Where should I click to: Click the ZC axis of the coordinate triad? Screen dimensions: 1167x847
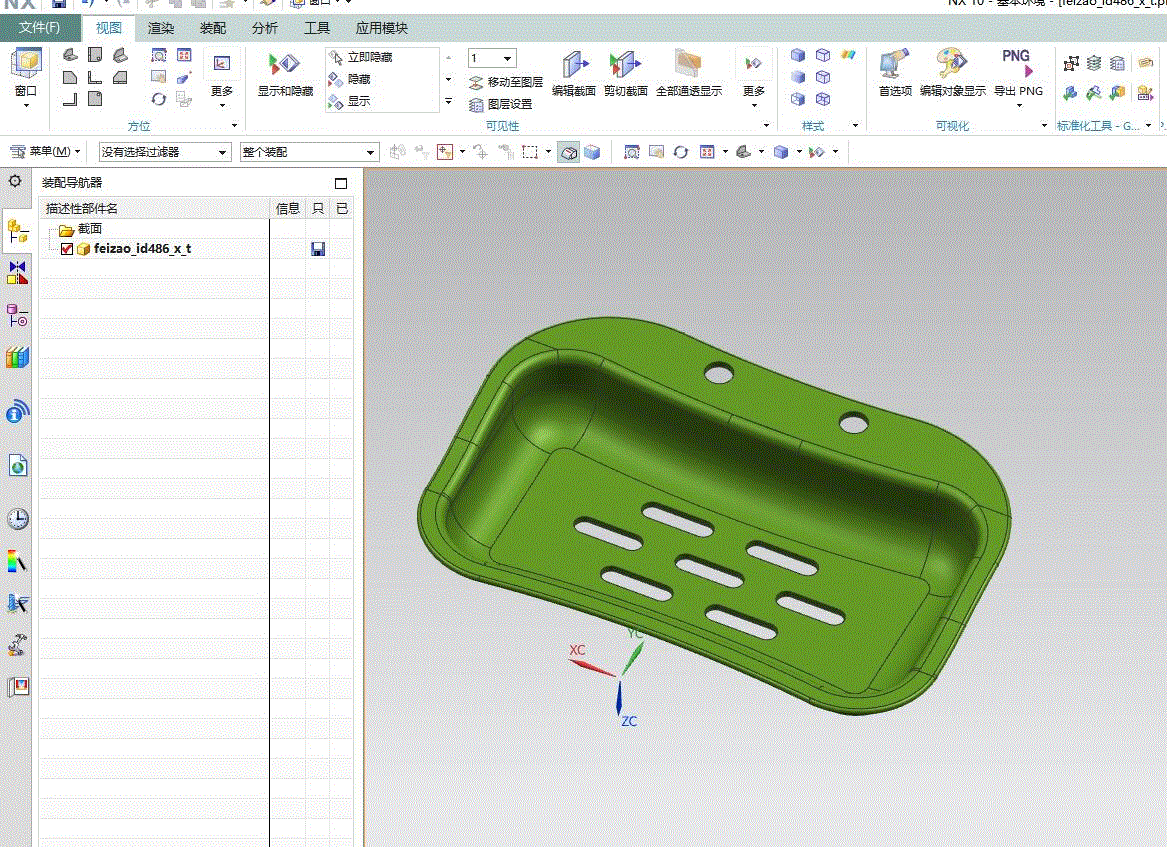(618, 698)
